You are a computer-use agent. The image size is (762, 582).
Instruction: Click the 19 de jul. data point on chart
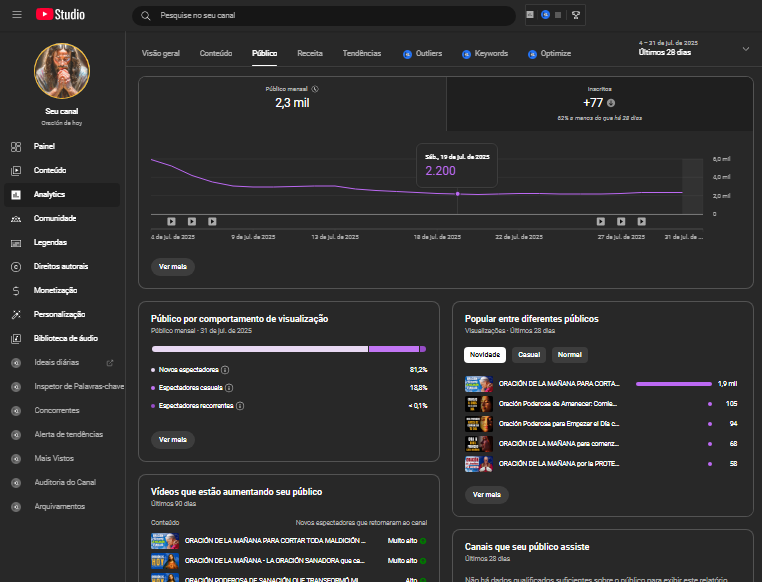(457, 194)
